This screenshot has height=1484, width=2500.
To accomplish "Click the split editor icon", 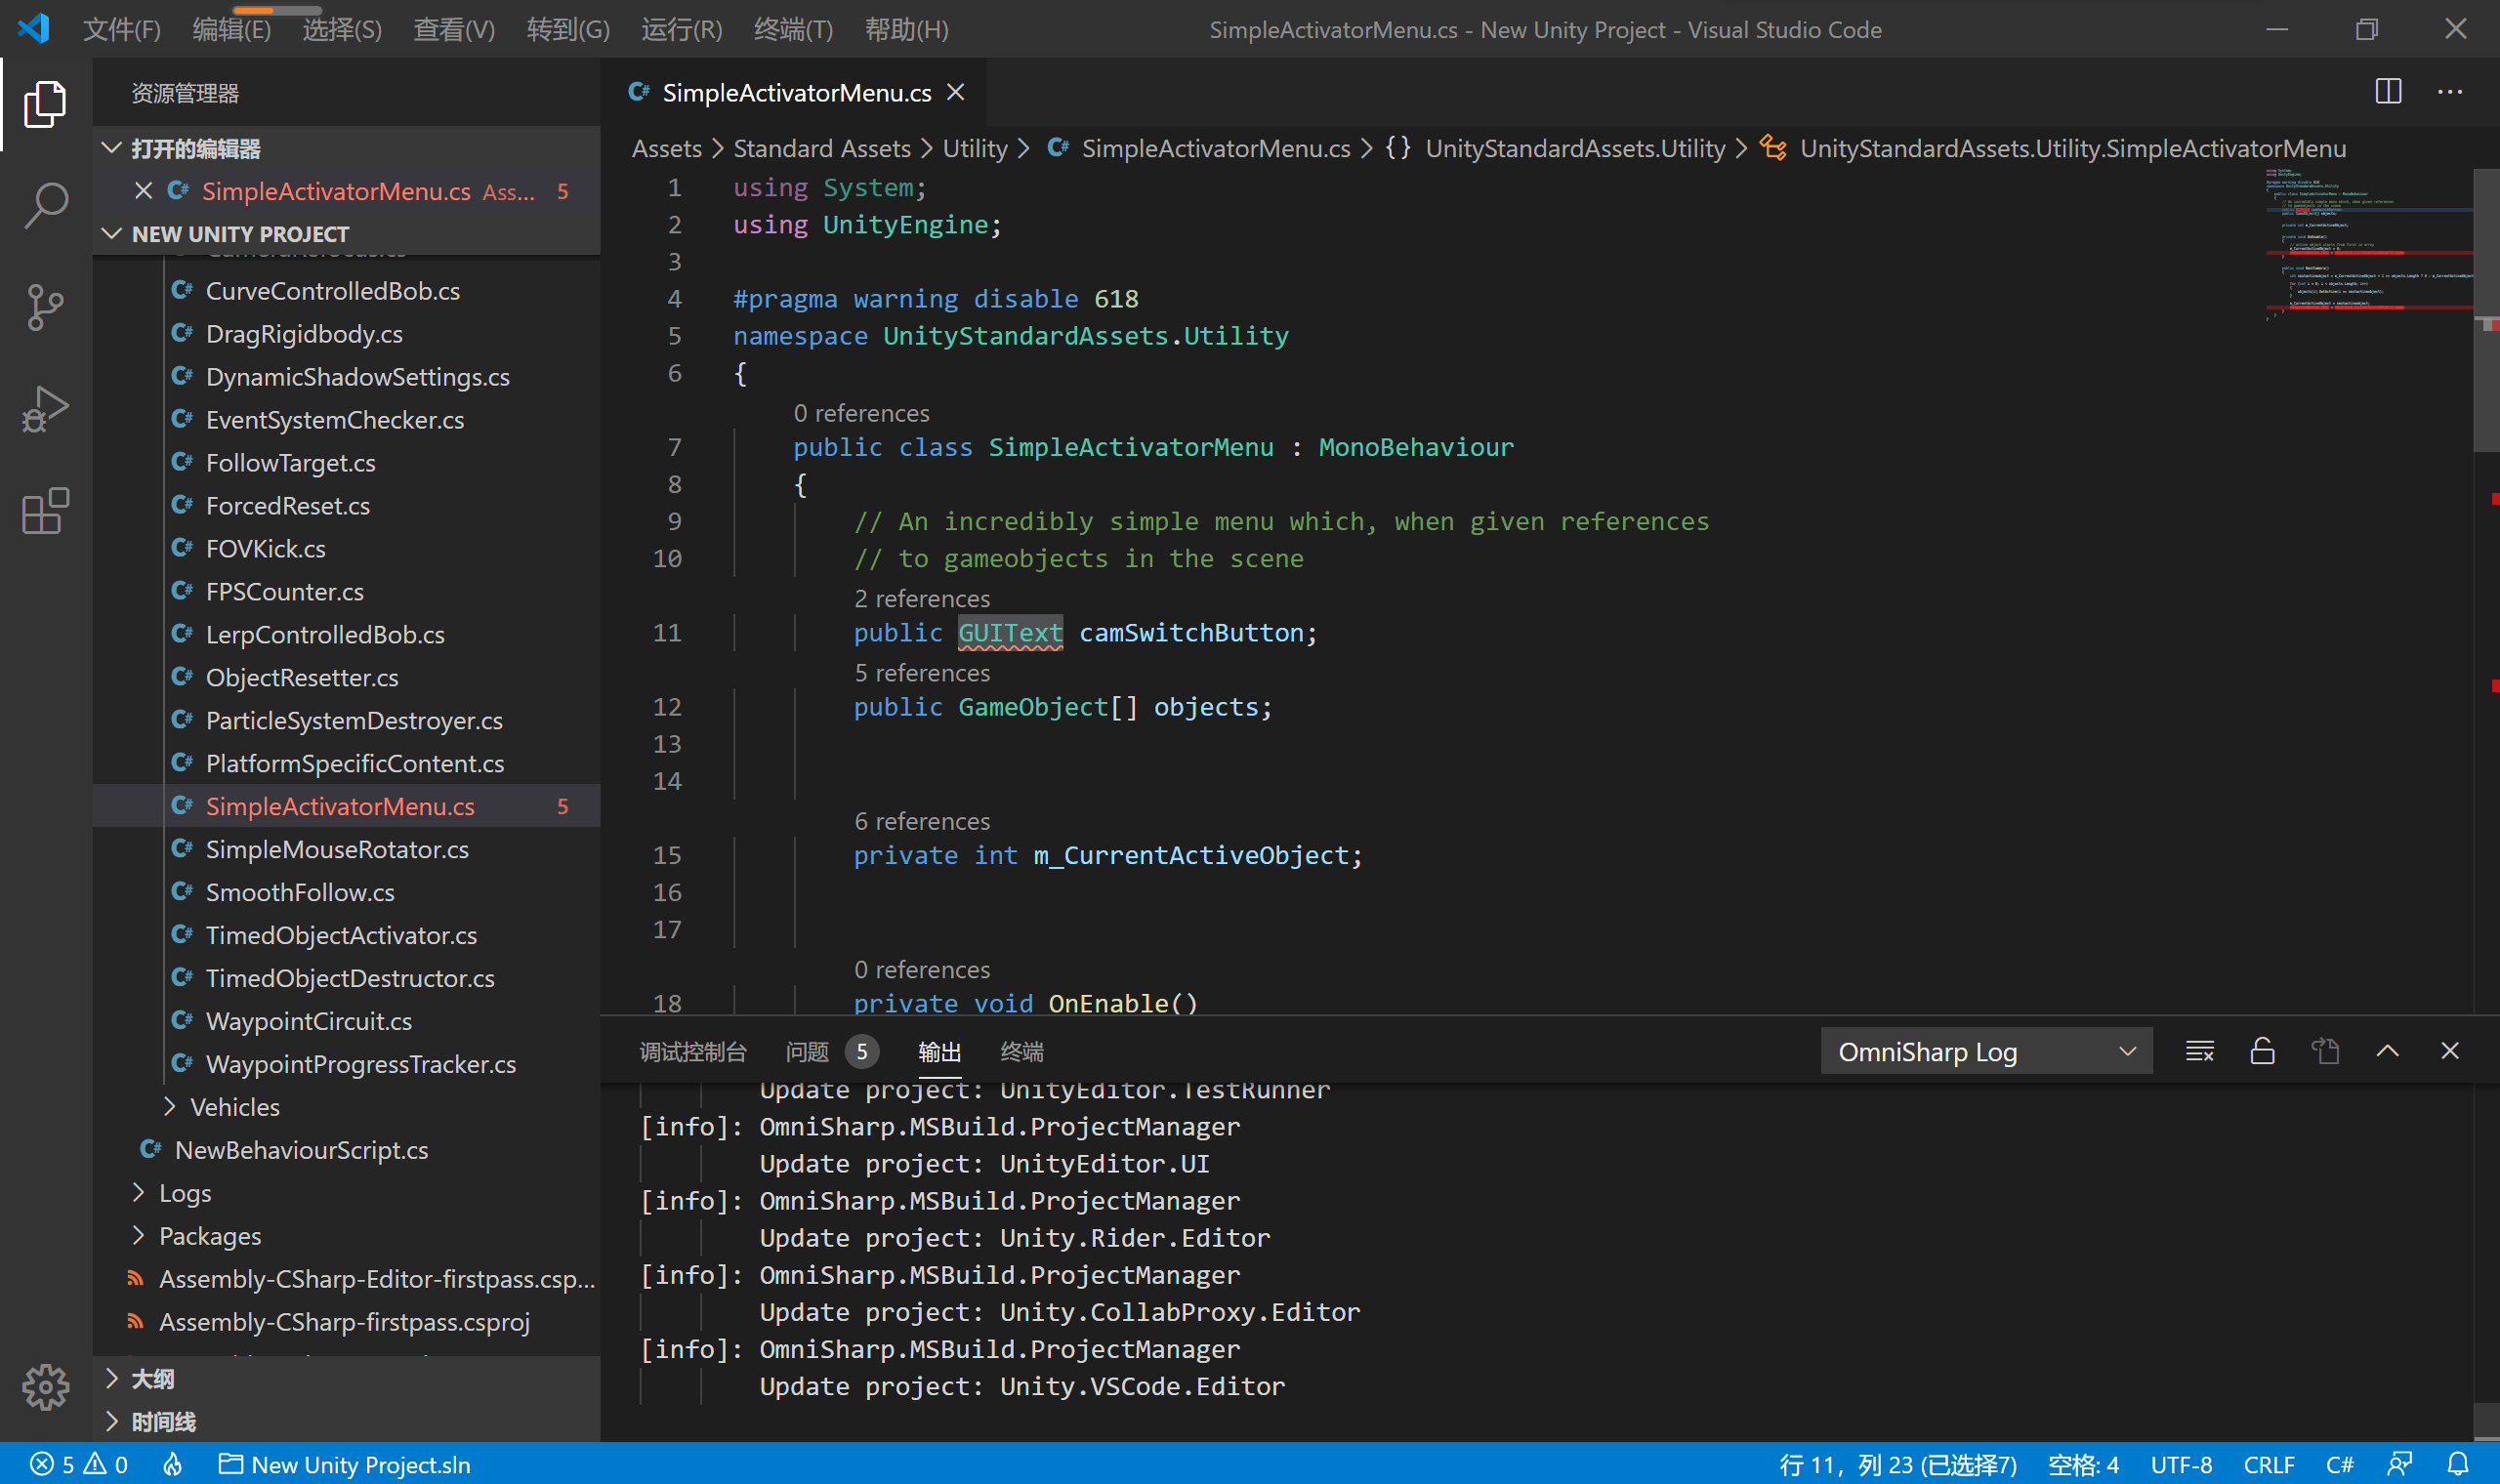I will point(2388,91).
